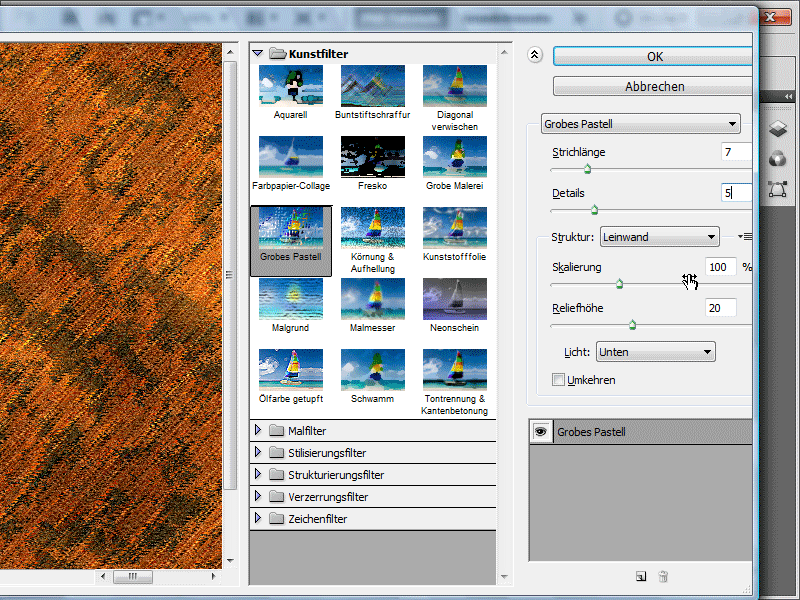Select the Malmesser filter
The image size is (800, 600).
(x=372, y=298)
